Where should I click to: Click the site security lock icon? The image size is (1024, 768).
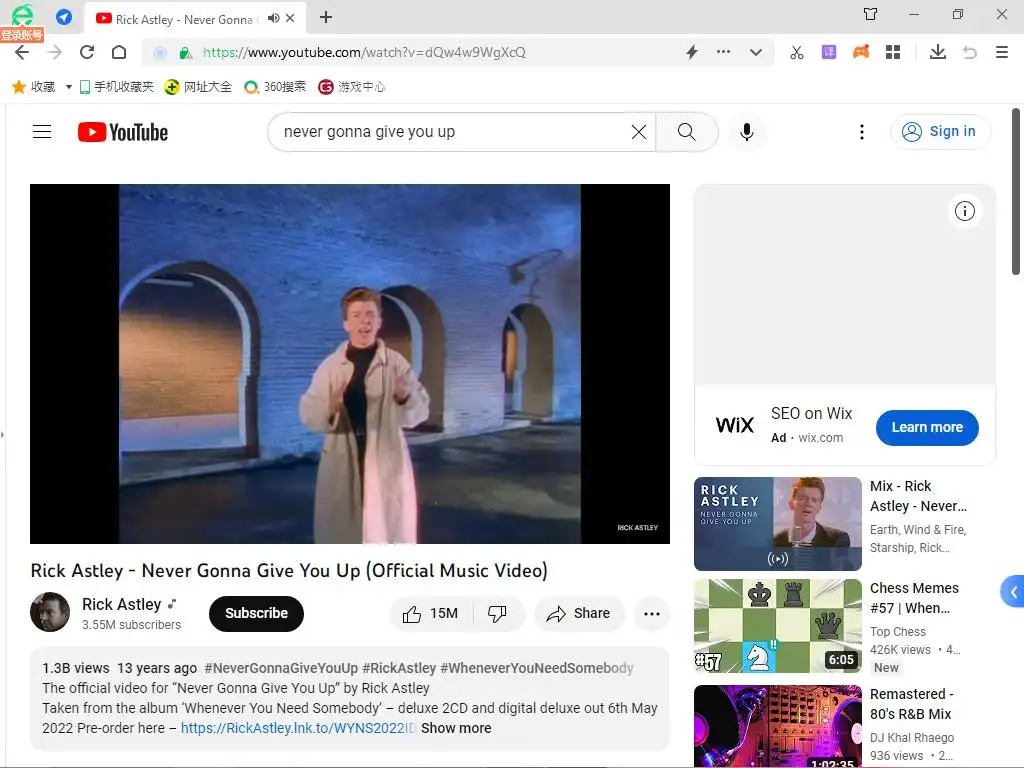pyautogui.click(x=186, y=53)
